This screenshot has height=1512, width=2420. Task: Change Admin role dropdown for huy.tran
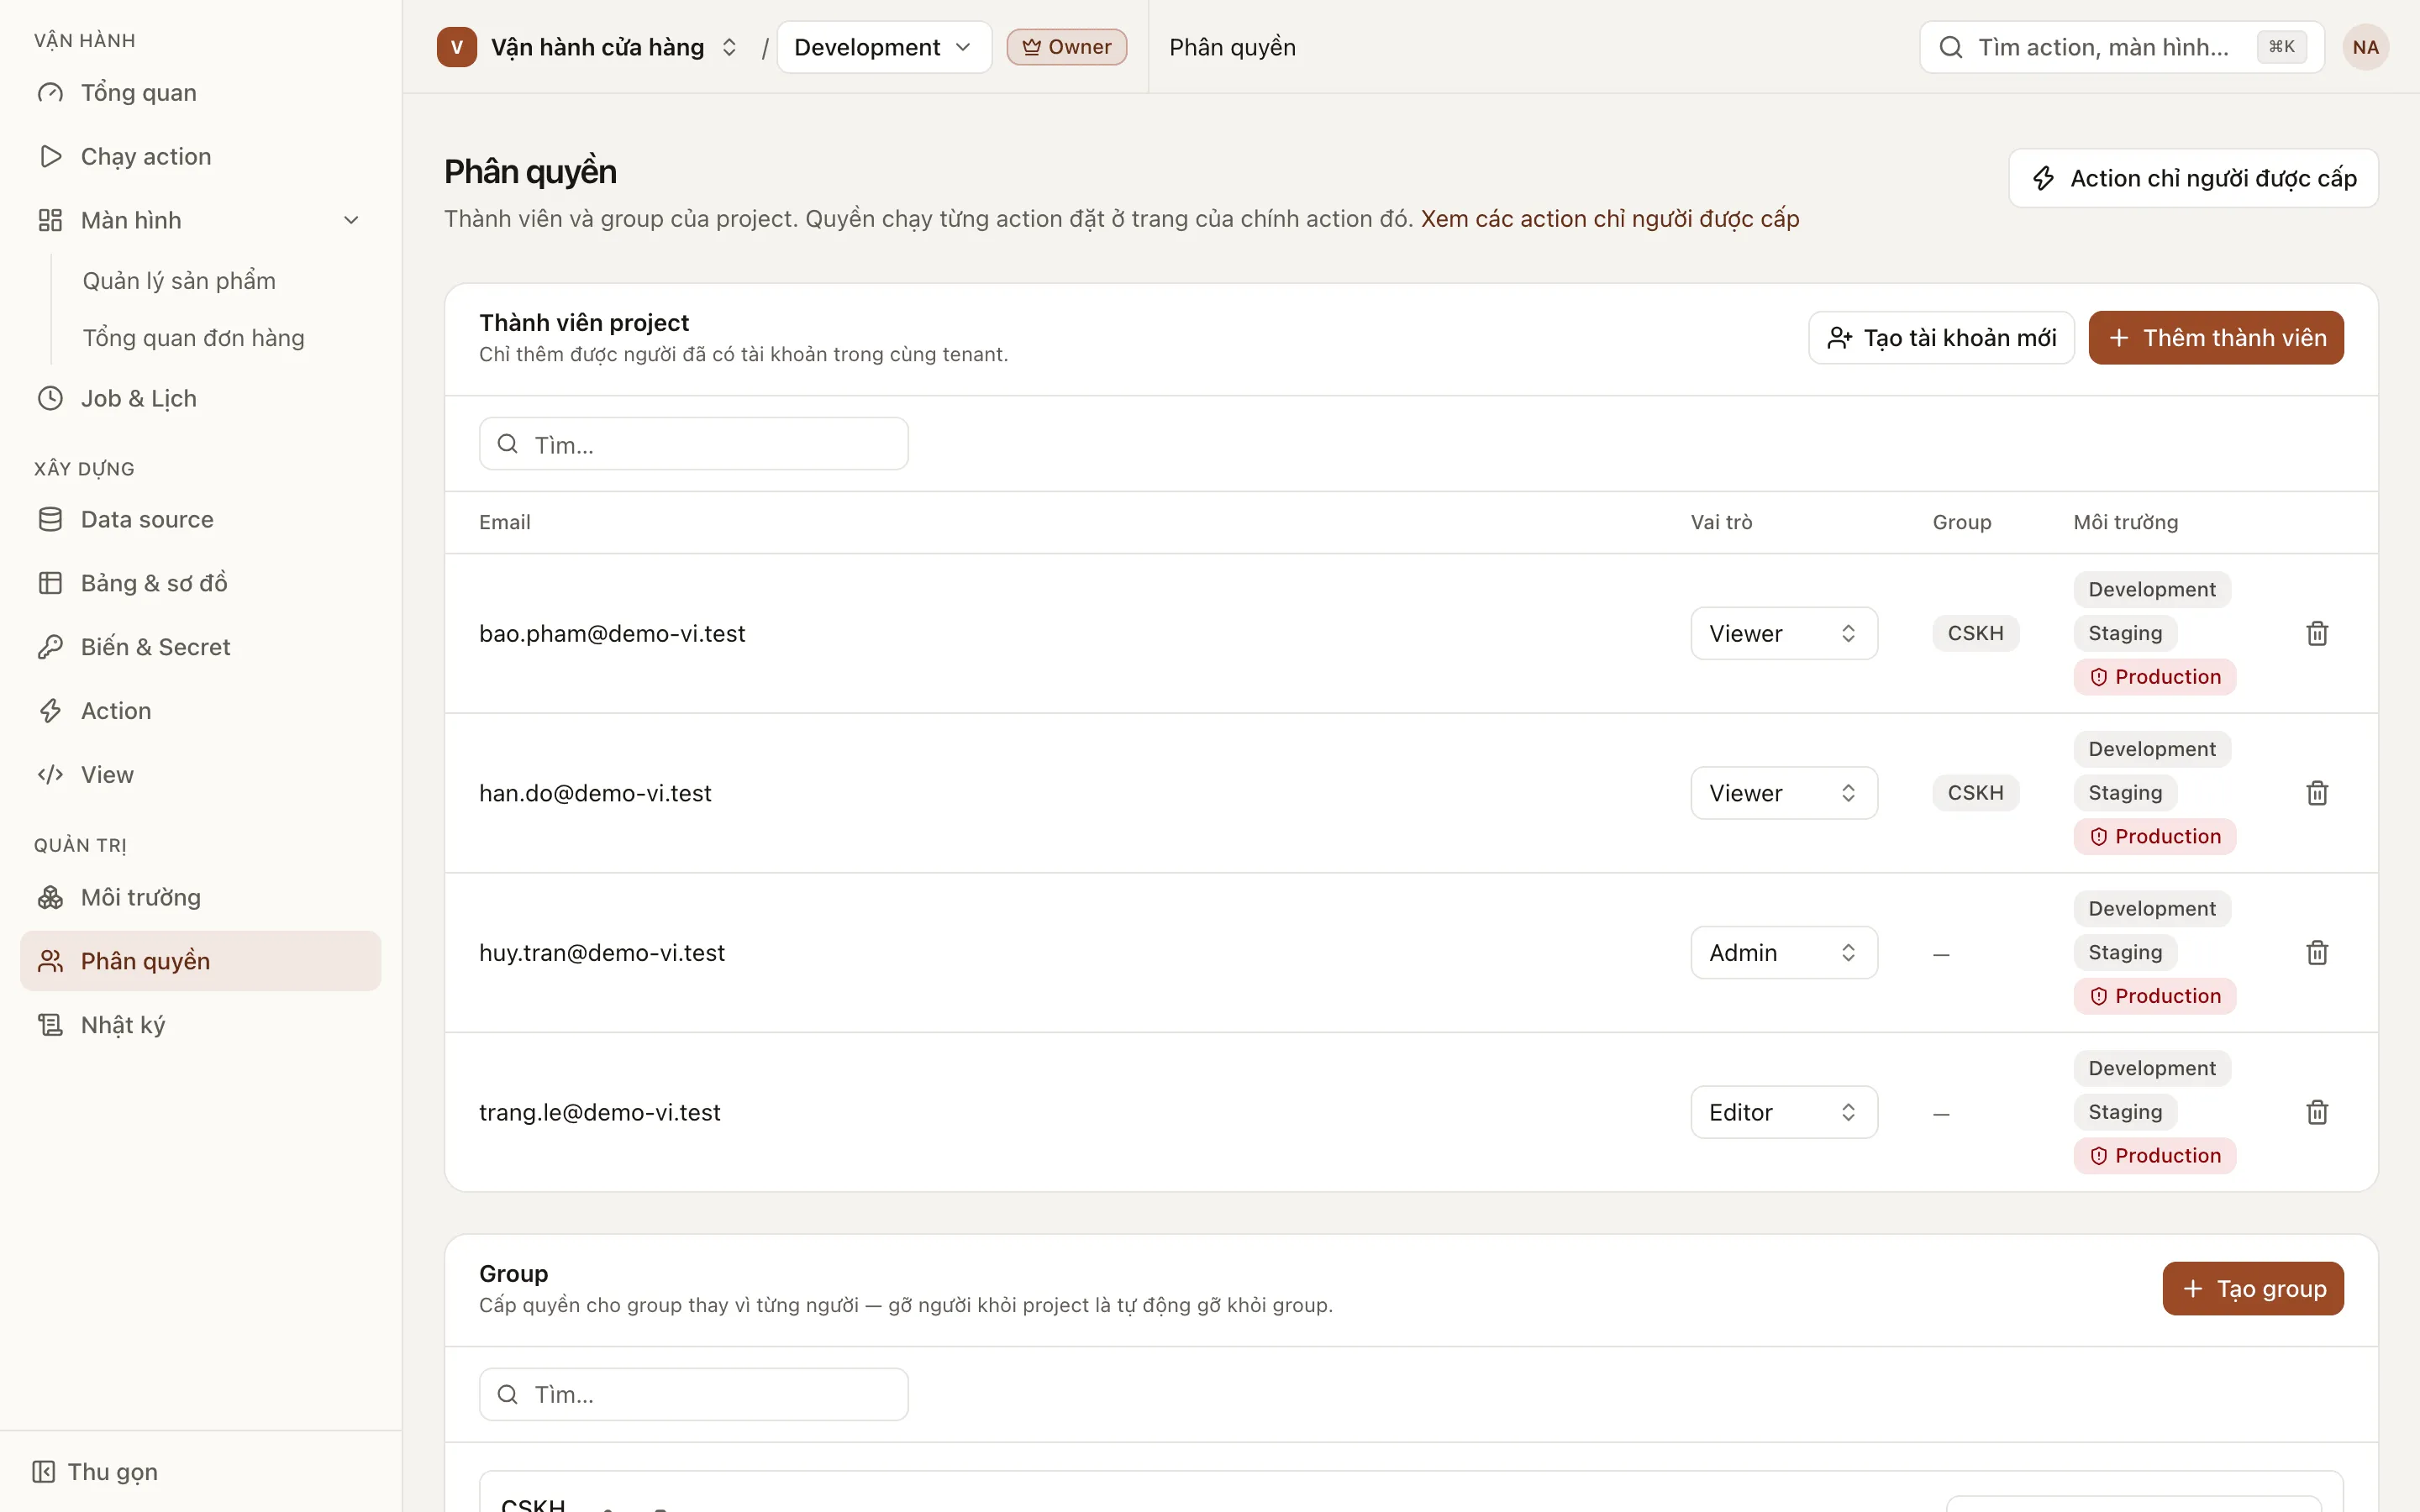1783,952
